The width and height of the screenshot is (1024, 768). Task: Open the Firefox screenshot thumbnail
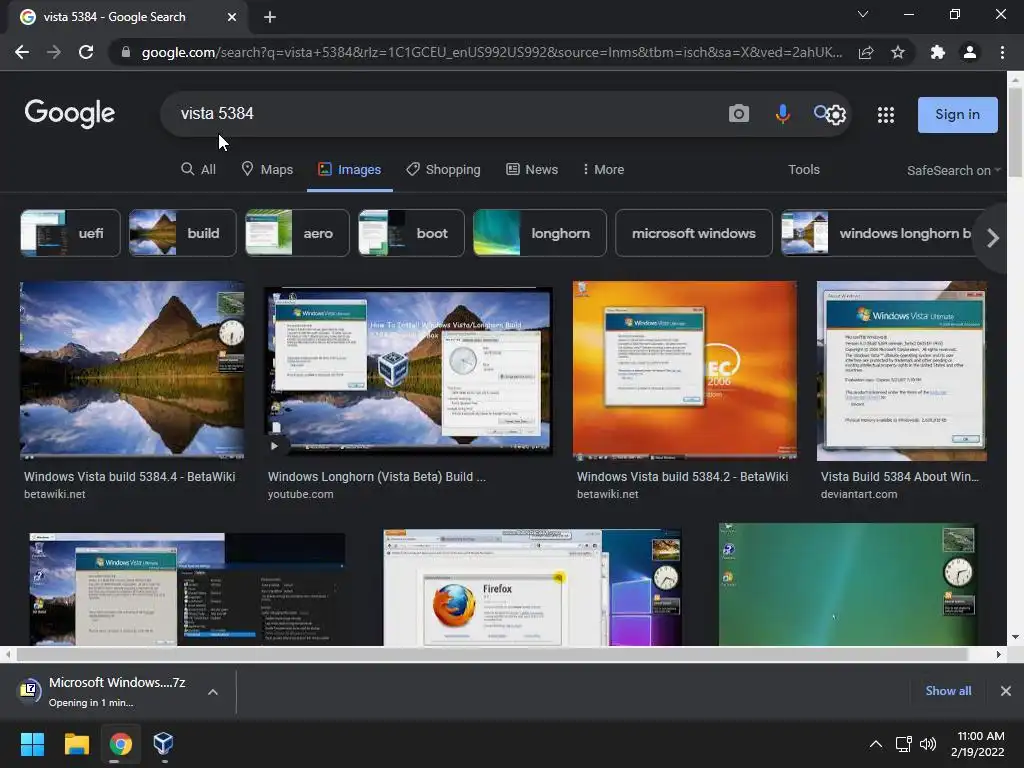click(x=532, y=588)
